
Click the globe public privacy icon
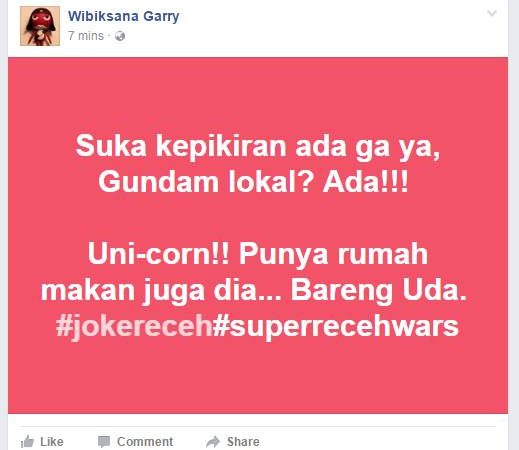point(120,36)
